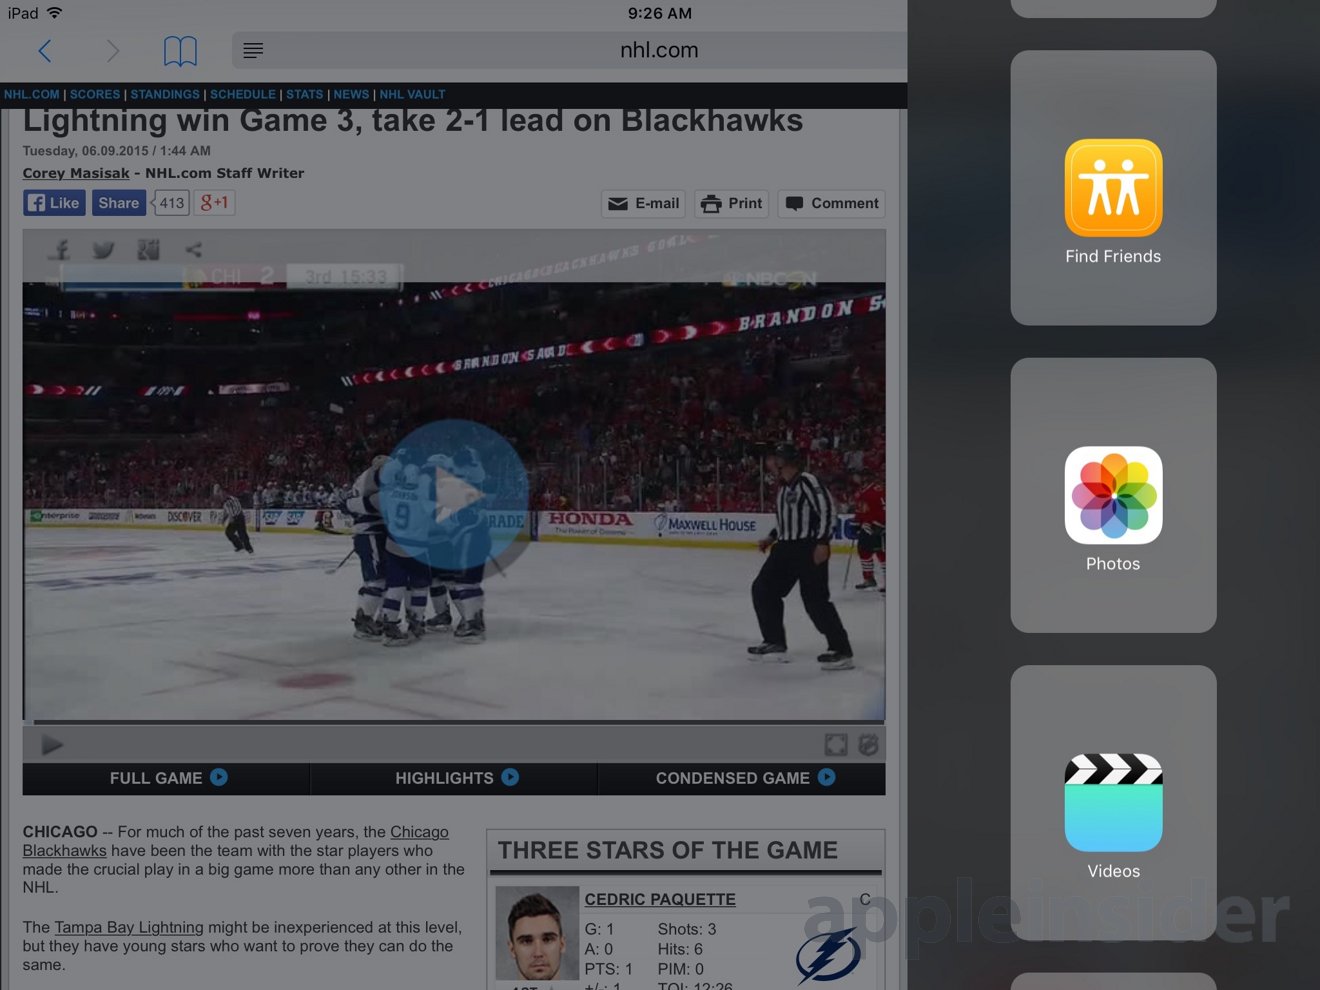
Task: Click the 9:26 AM status bar clock
Action: 660,13
